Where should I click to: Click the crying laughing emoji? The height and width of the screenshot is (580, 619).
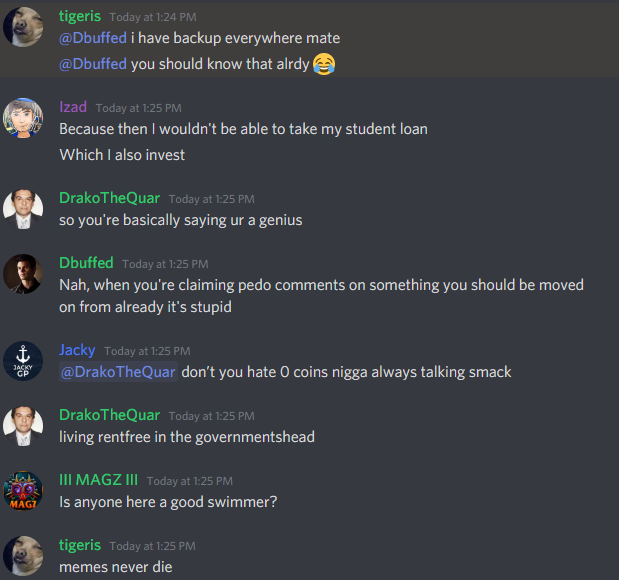click(324, 64)
